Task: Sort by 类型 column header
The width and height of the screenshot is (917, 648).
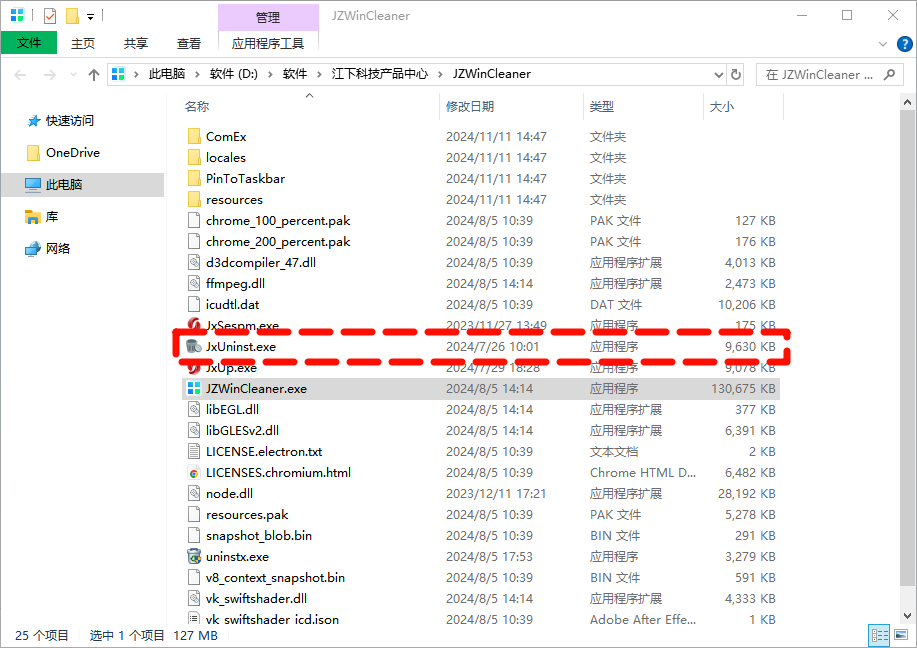Action: (x=601, y=106)
